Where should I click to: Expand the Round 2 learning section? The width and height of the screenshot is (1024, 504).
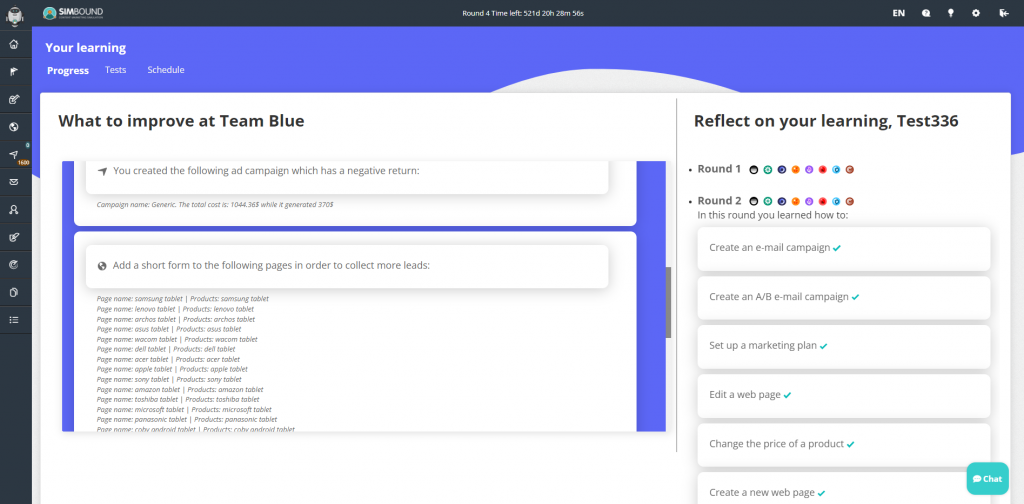[x=719, y=201]
